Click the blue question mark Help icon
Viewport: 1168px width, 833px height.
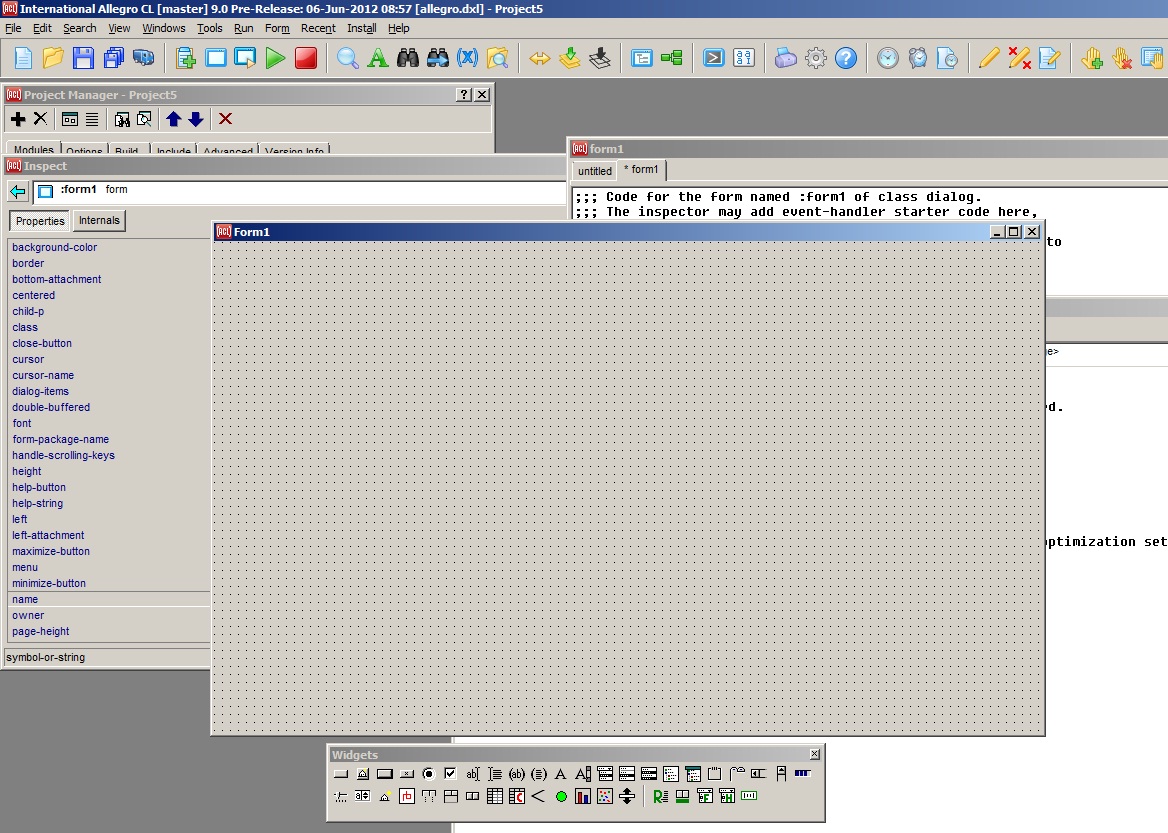pyautogui.click(x=846, y=58)
